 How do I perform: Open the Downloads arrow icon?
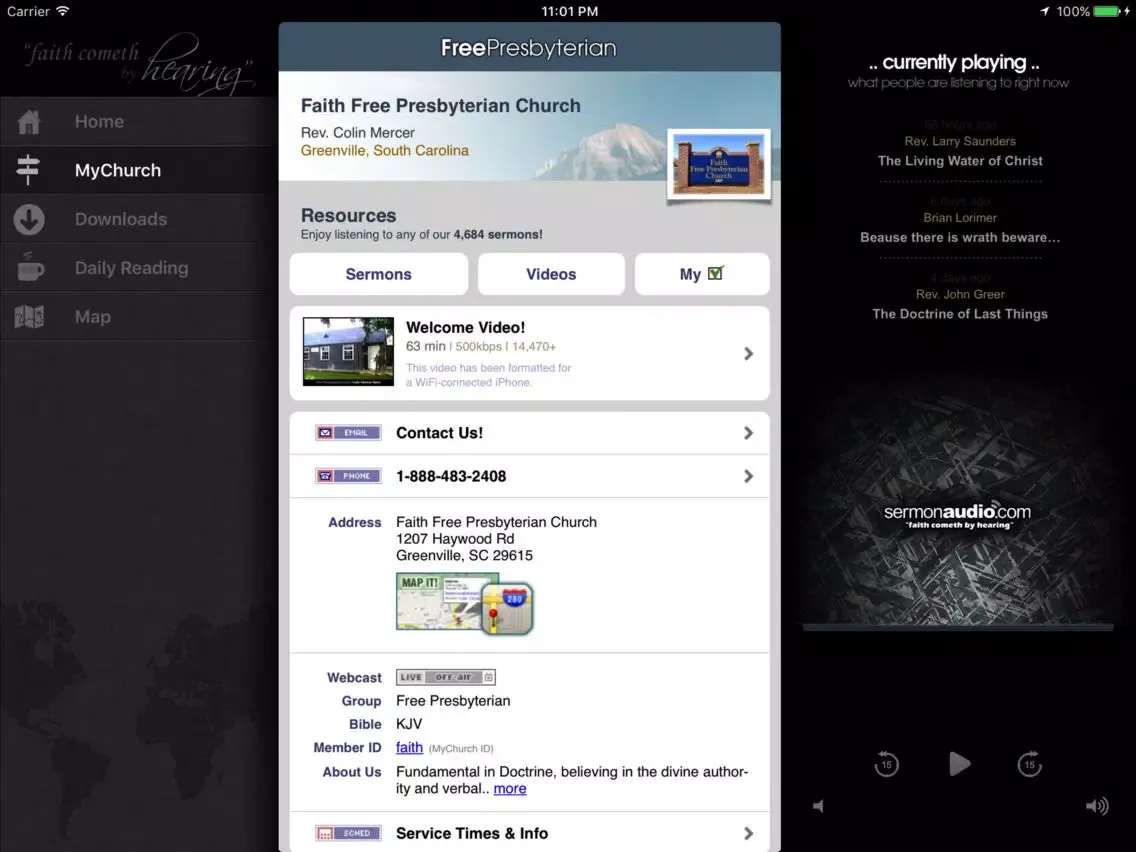click(x=29, y=220)
